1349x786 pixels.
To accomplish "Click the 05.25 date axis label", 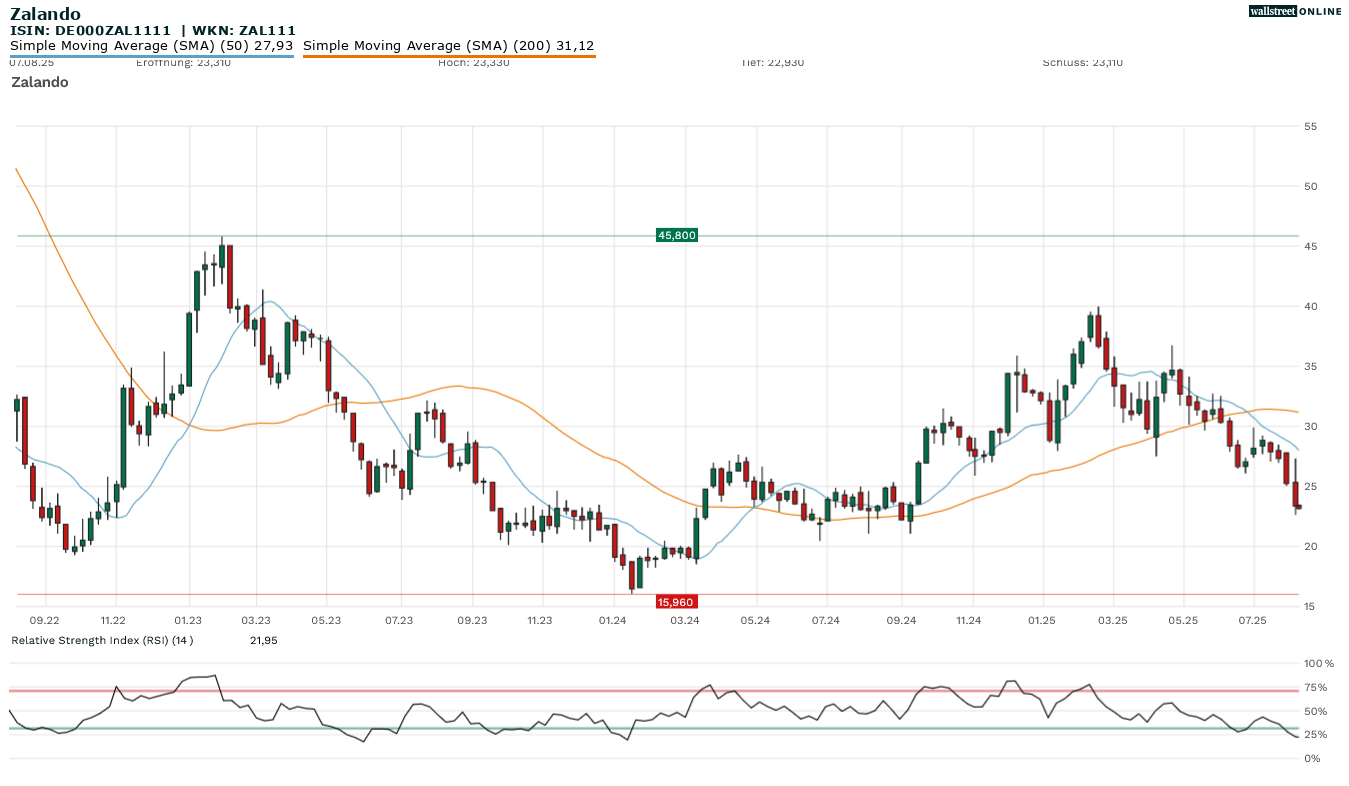I will point(1182,621).
